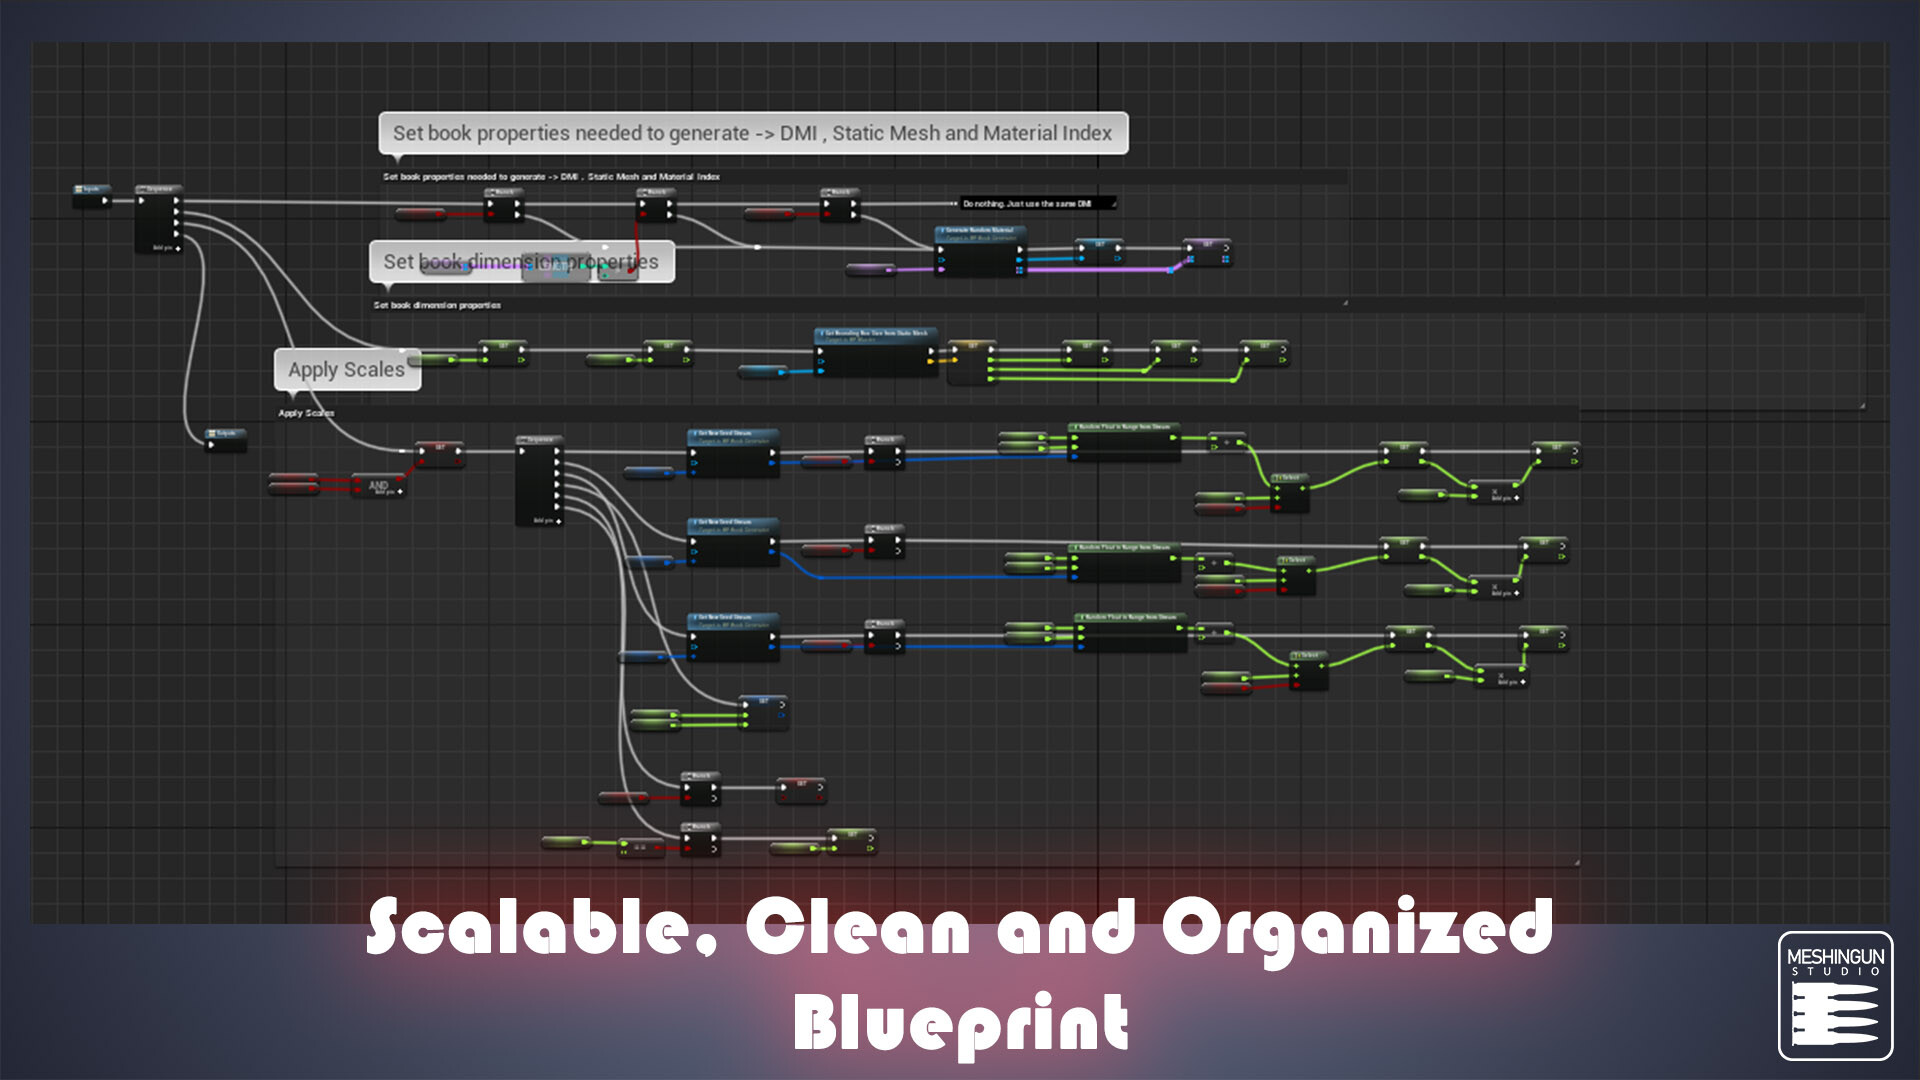
Task: Click the Inputs node at the top left
Action: tap(92, 188)
